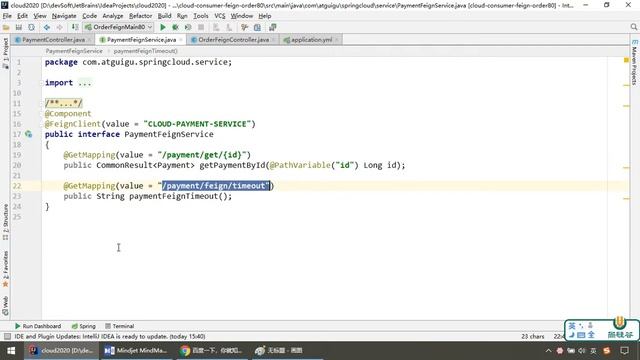Open the Edit menu

(x=22, y=16)
